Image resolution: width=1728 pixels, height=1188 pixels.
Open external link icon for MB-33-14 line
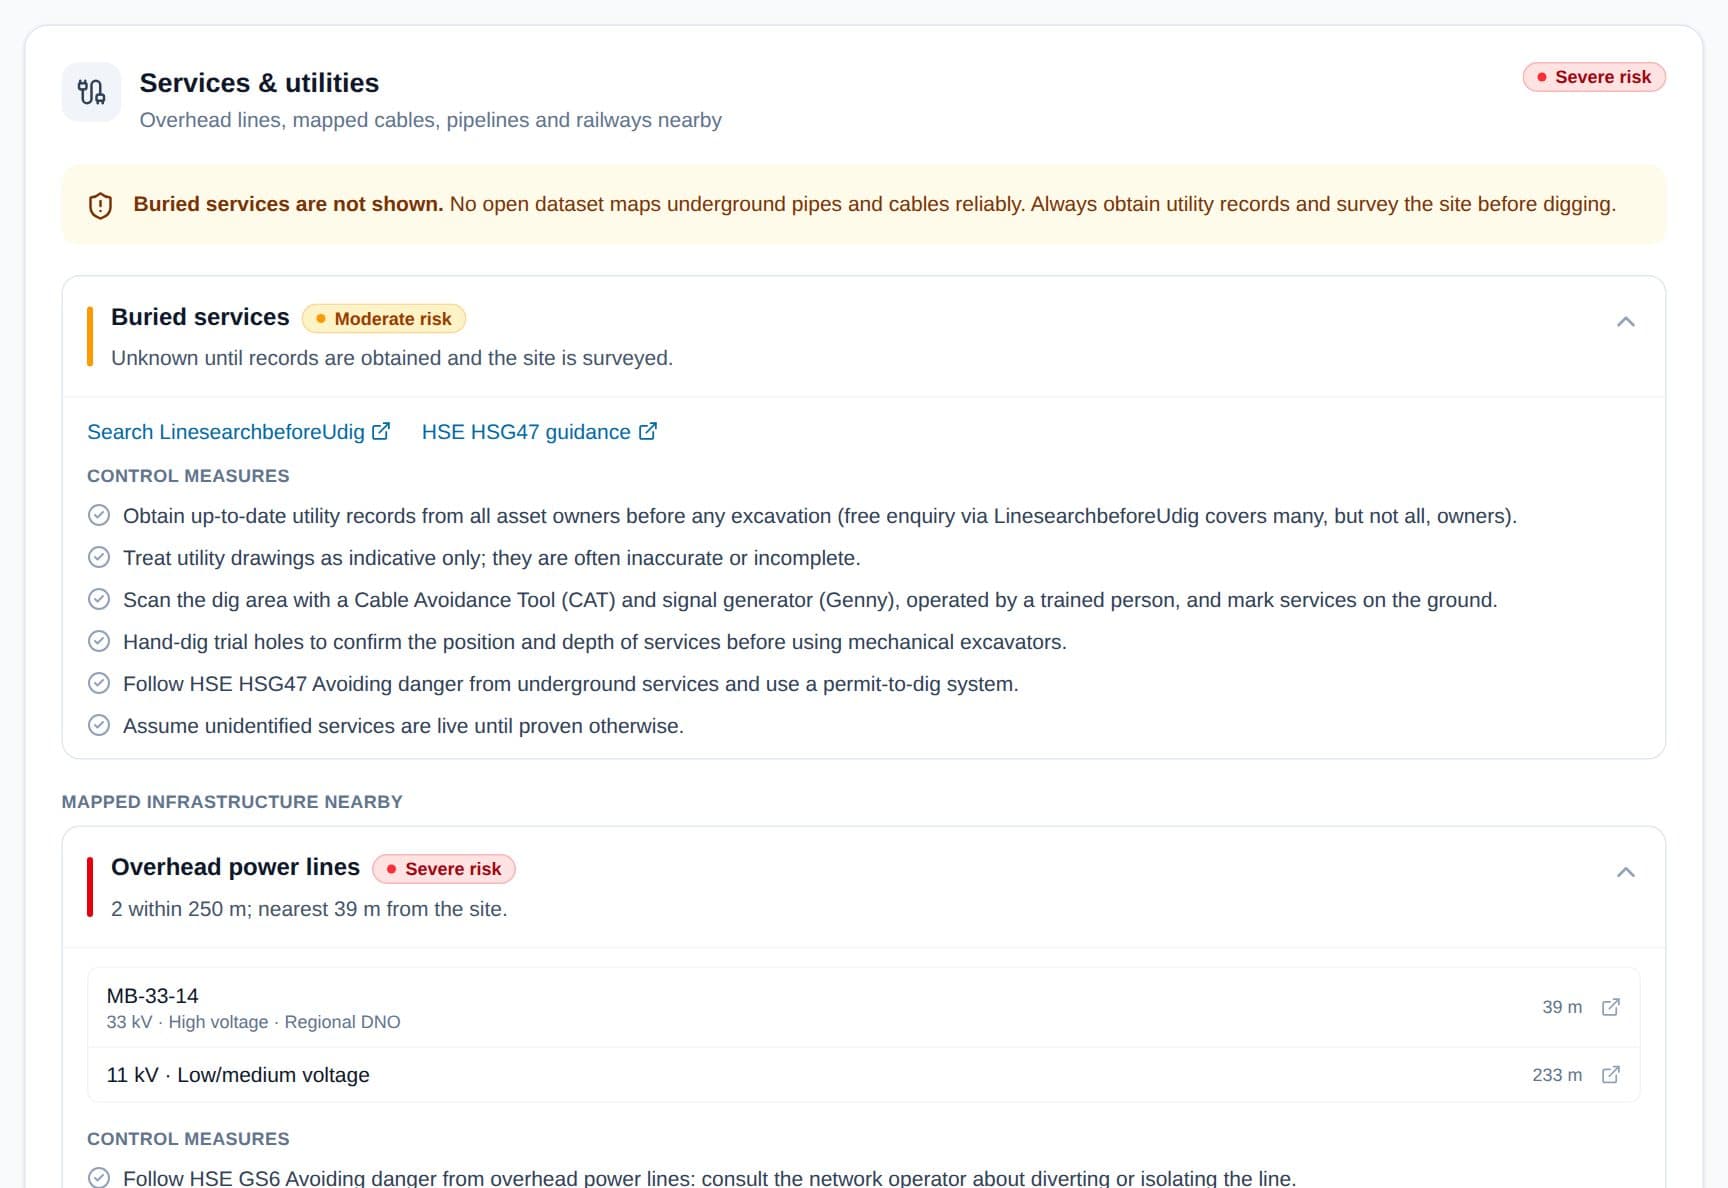[x=1610, y=1007]
